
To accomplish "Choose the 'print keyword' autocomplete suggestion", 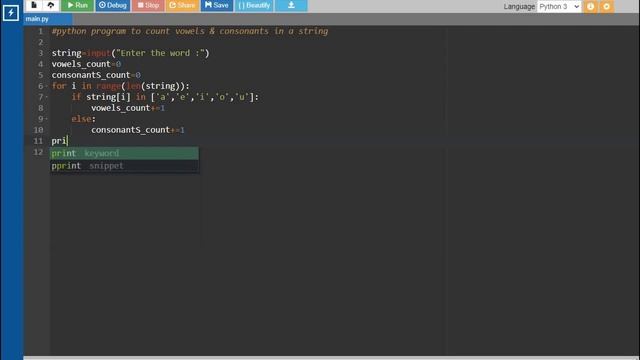I will [124, 153].
